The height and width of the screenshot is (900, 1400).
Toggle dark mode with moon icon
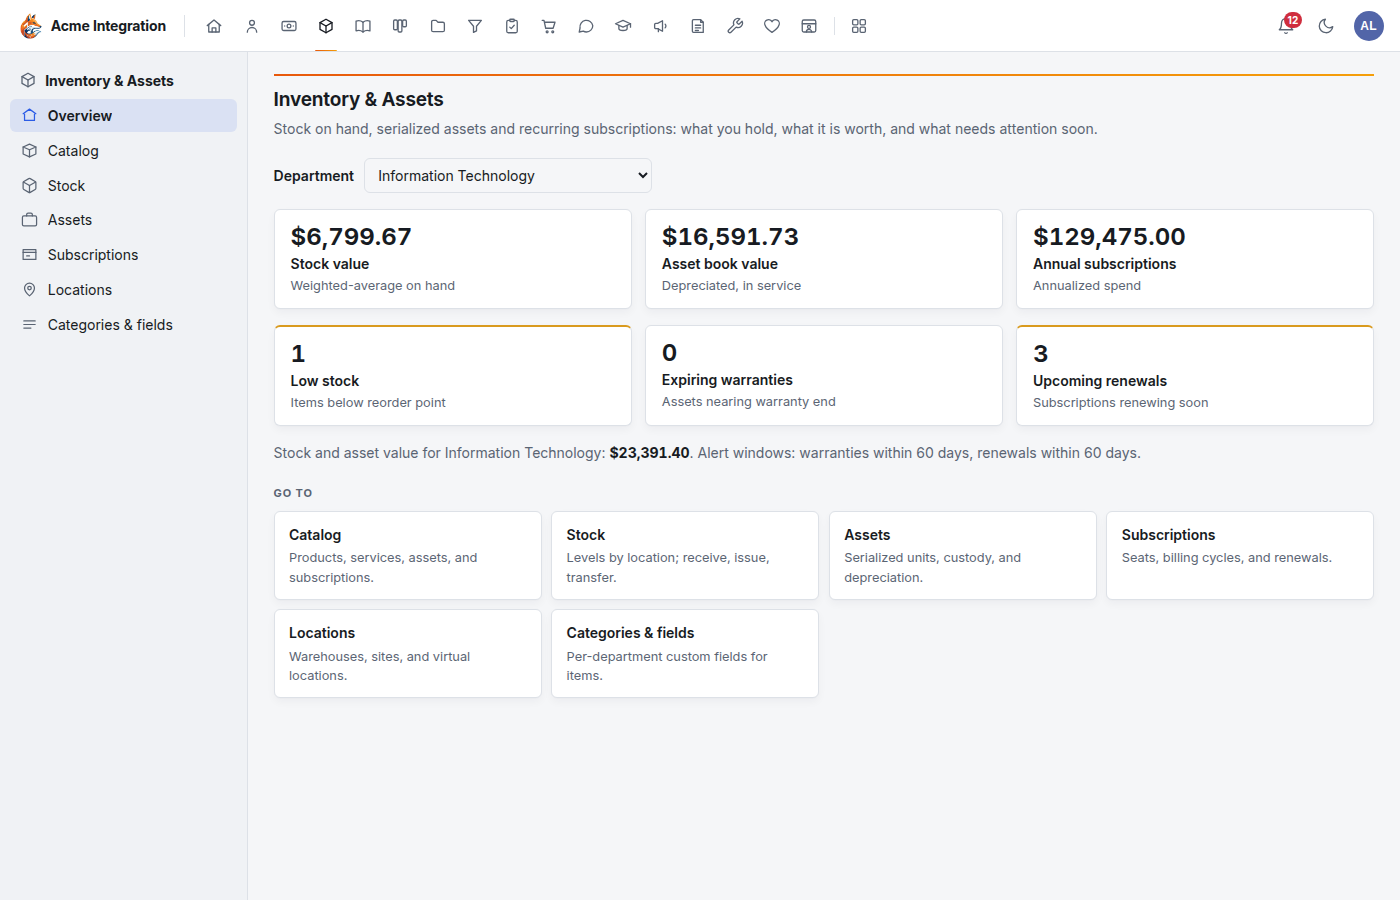(x=1326, y=26)
